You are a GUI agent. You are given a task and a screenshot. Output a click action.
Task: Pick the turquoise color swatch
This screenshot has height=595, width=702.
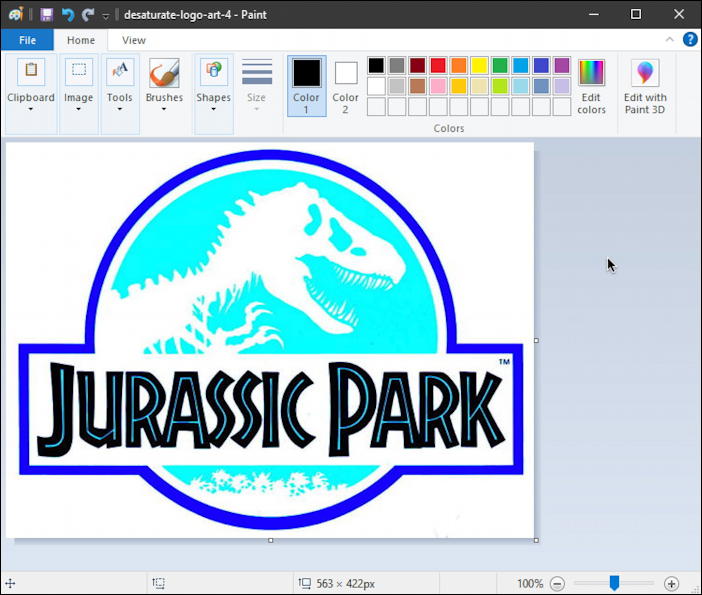(520, 65)
